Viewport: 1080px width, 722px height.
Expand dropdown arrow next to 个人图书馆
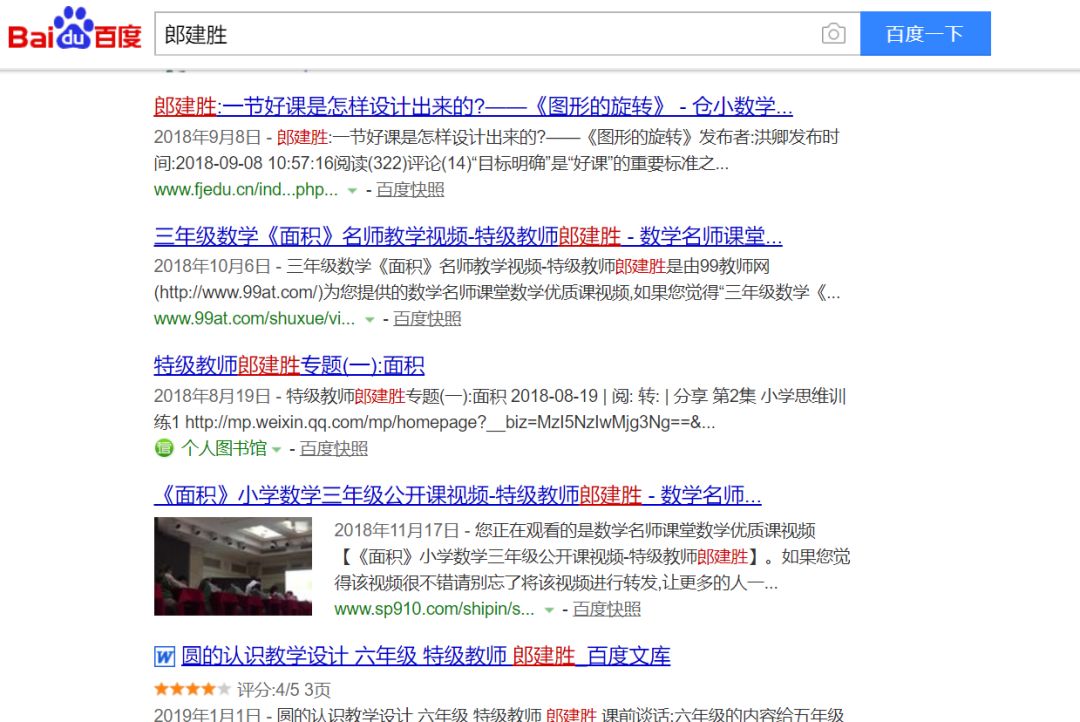pyautogui.click(x=276, y=450)
